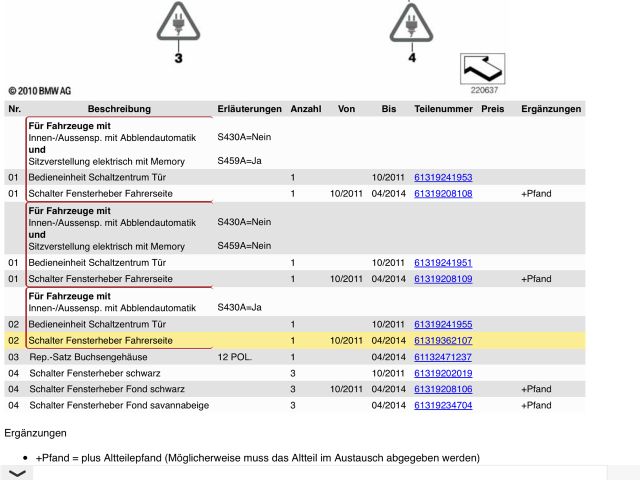Open part number link 61319208108
640x480 pixels.
pos(442,193)
